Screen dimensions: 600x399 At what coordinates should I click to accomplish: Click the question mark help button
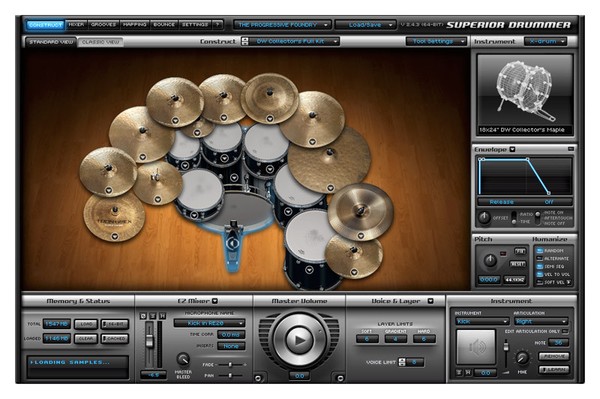pos(217,25)
